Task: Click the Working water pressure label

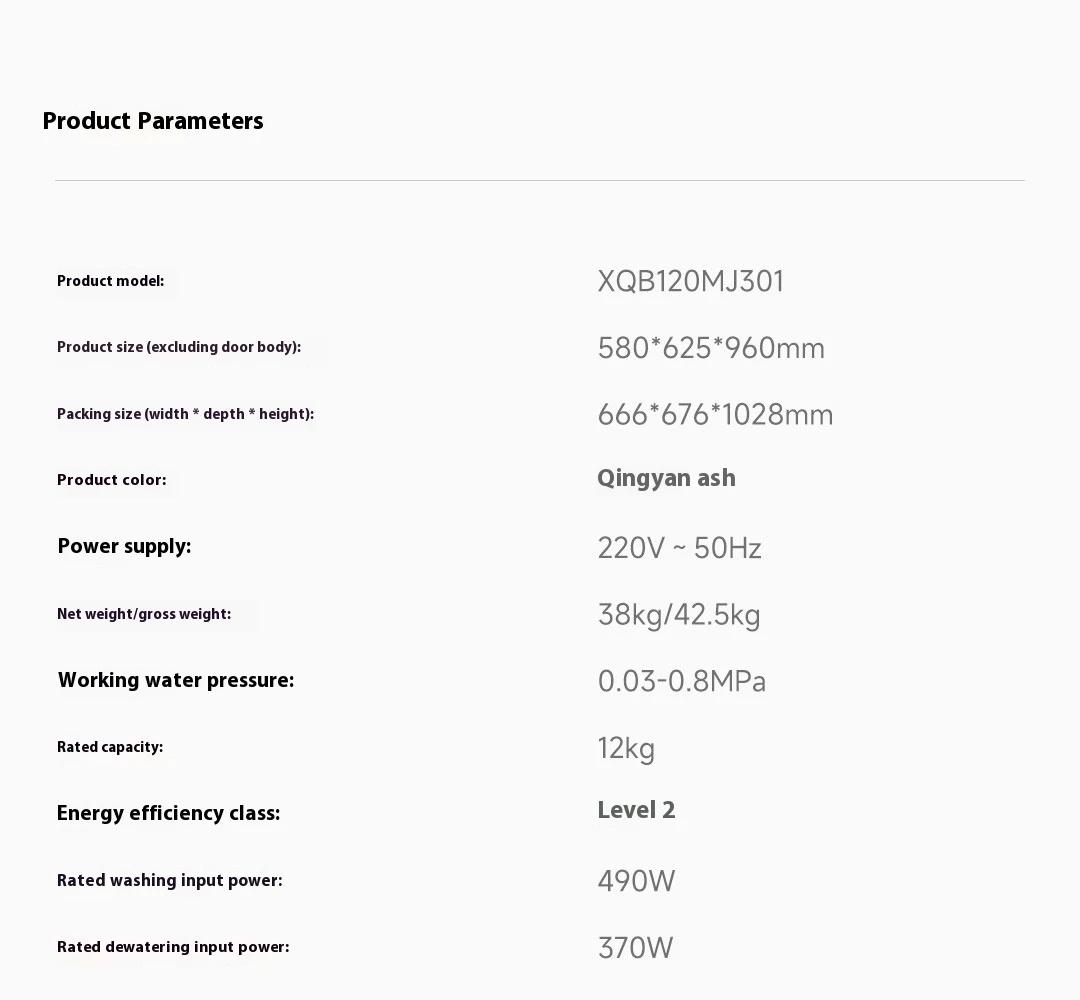Action: pos(176,680)
